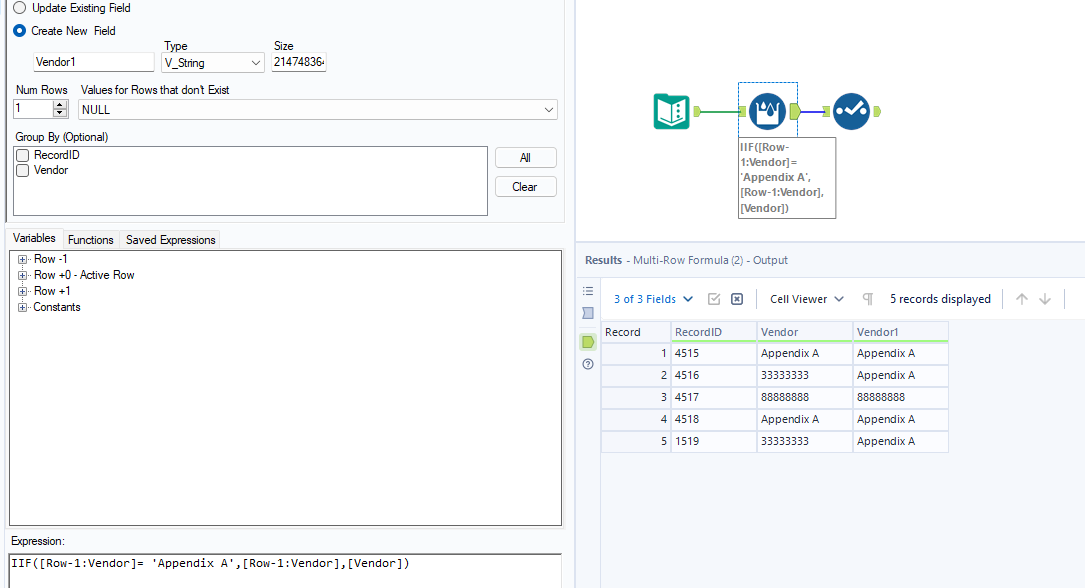
Task: Select the Update Existing Field option
Action: pyautogui.click(x=72, y=8)
